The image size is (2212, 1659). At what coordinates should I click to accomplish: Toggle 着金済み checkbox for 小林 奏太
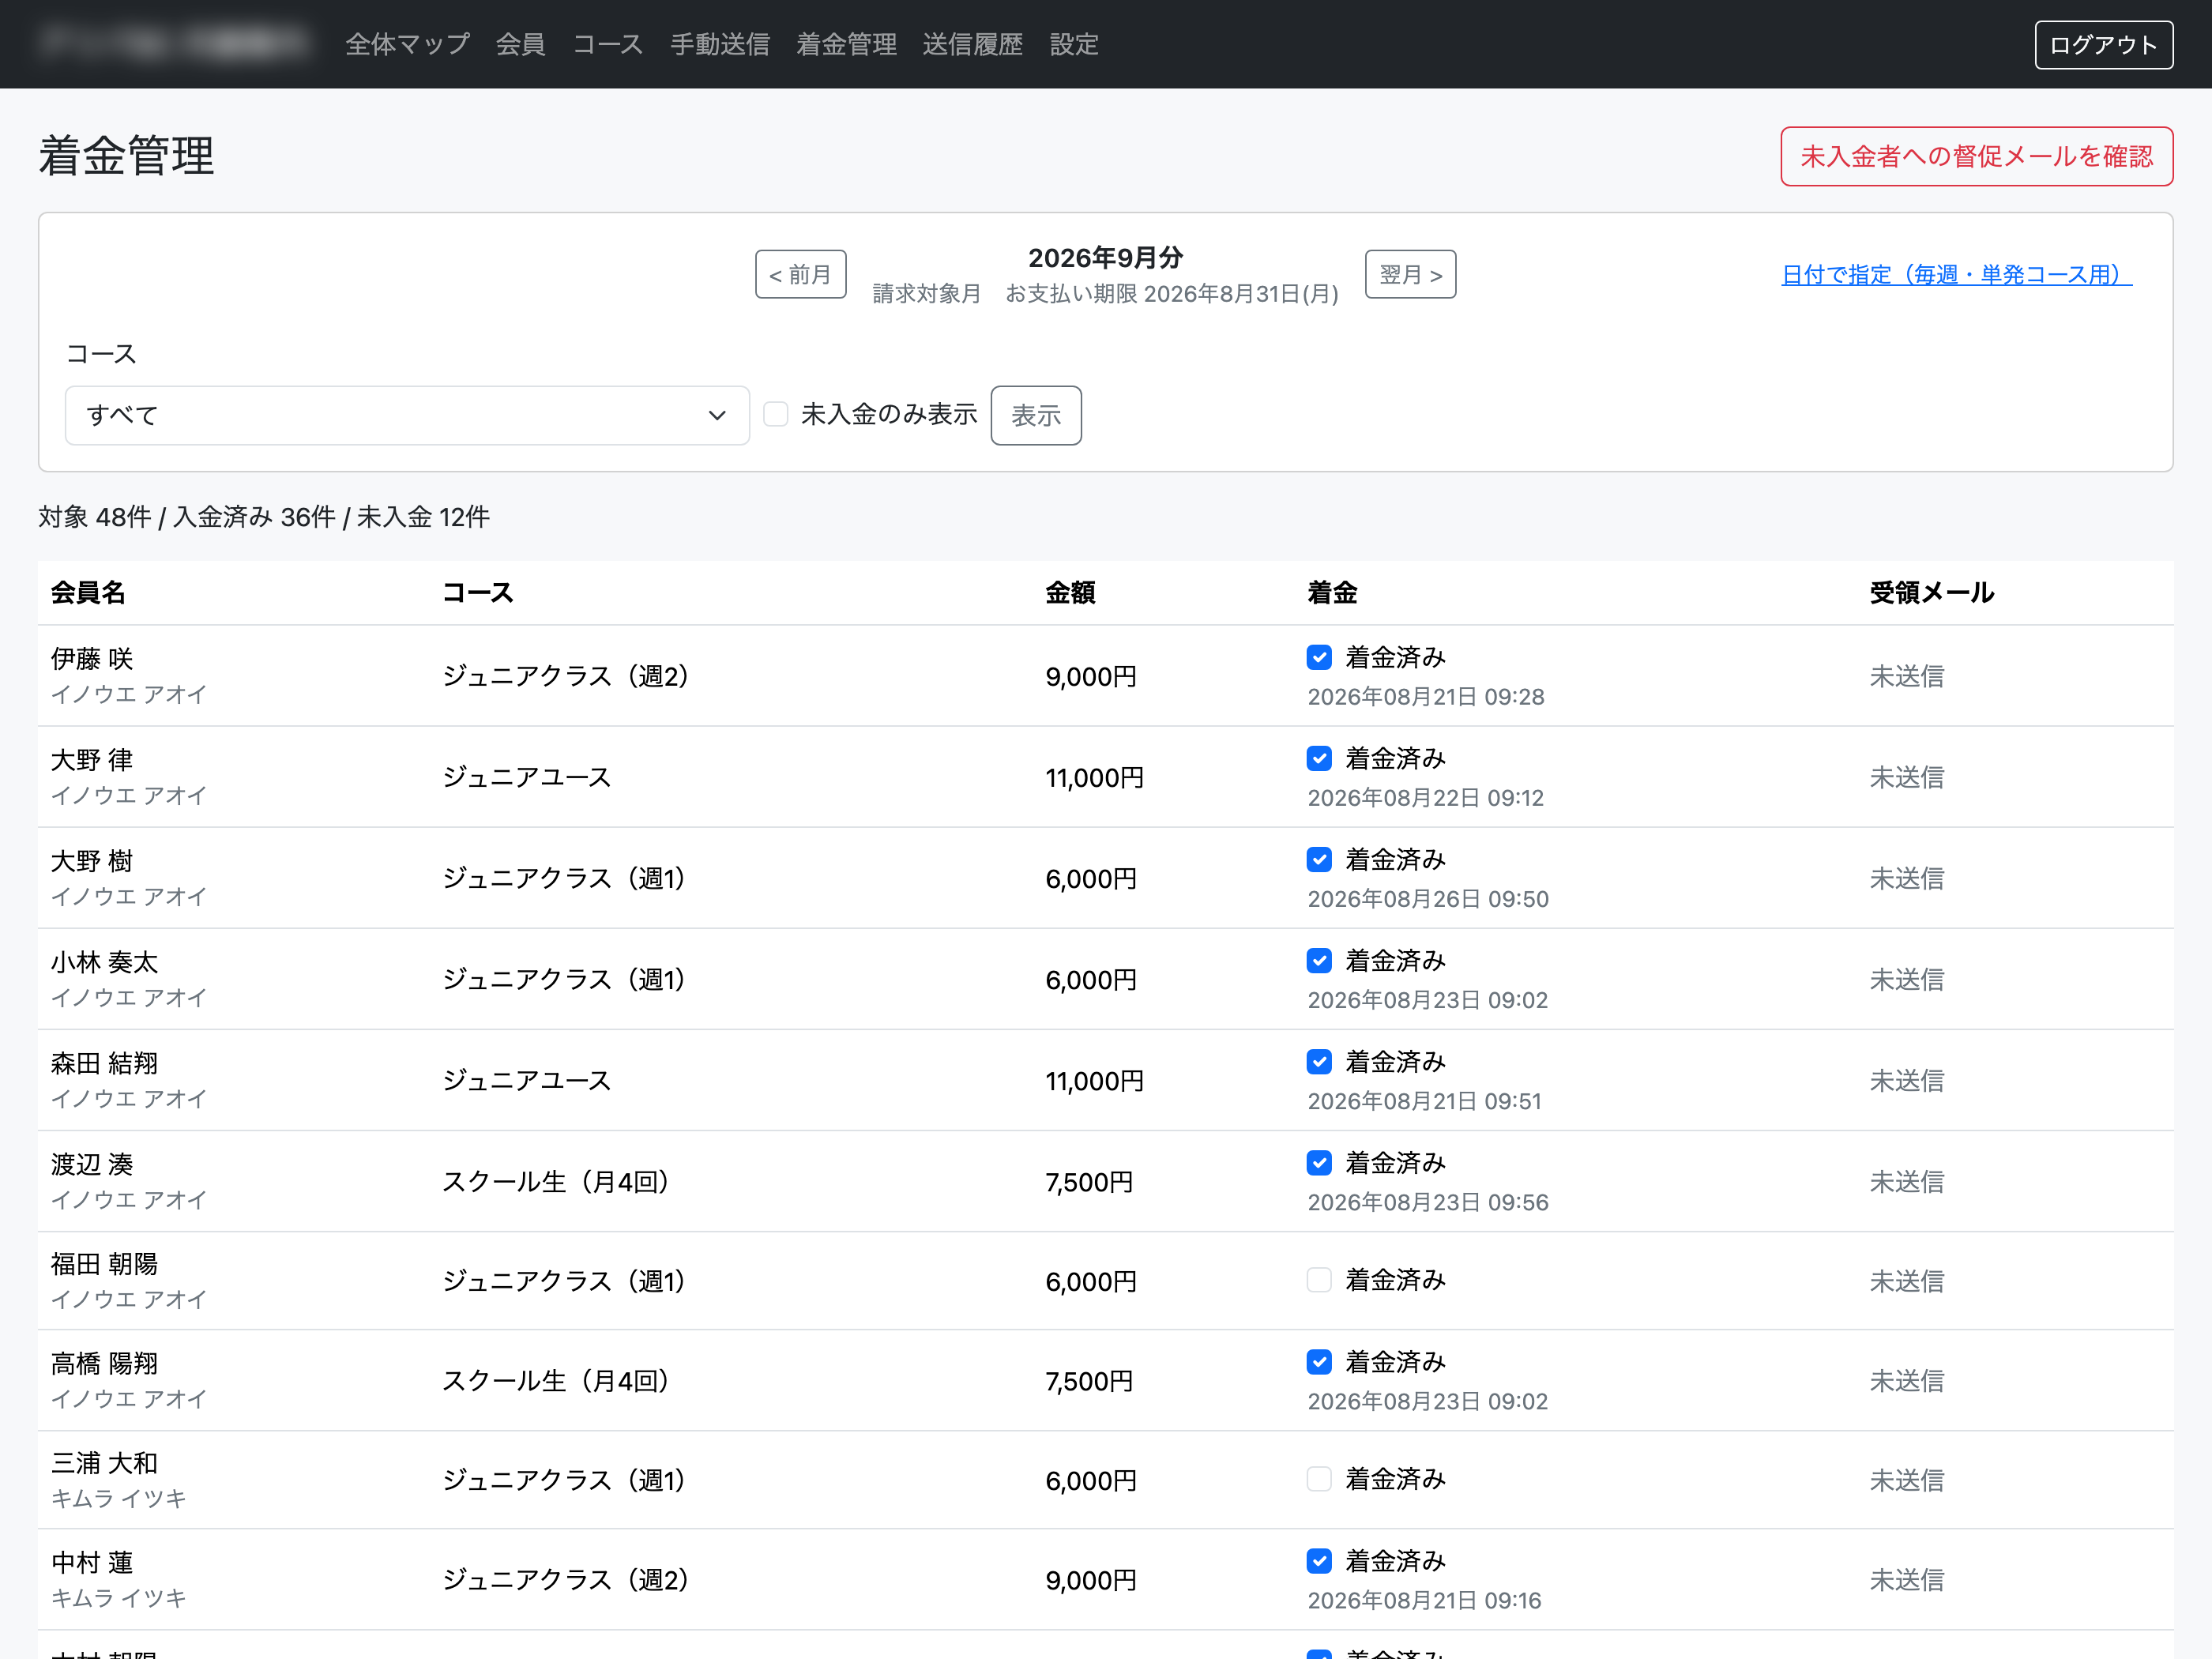point(1319,960)
